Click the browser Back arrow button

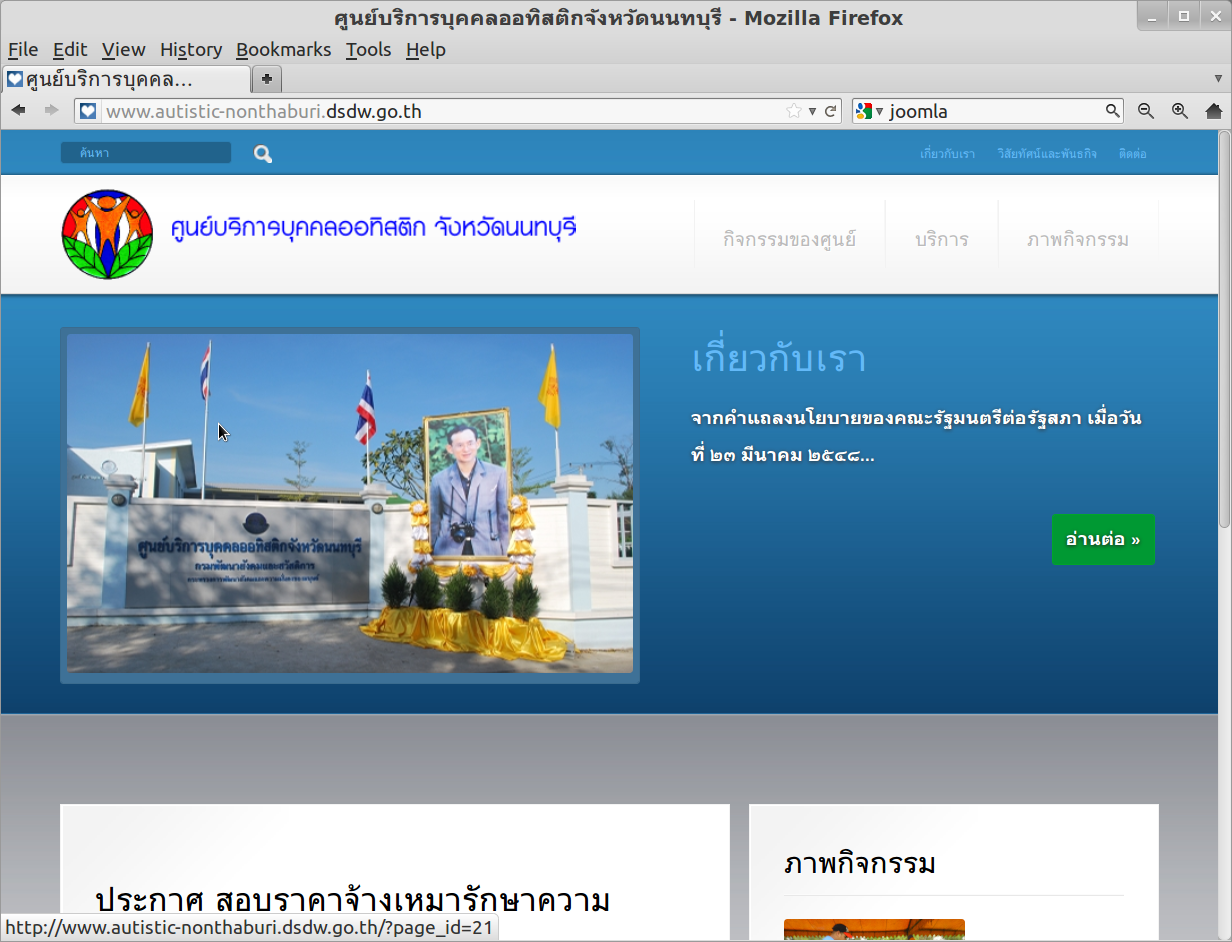[x=19, y=111]
